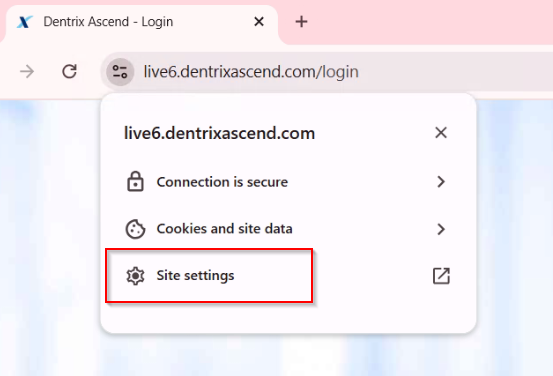Select the Dentrix Ascend - Login tab
This screenshot has height=376, width=553.
(139, 24)
